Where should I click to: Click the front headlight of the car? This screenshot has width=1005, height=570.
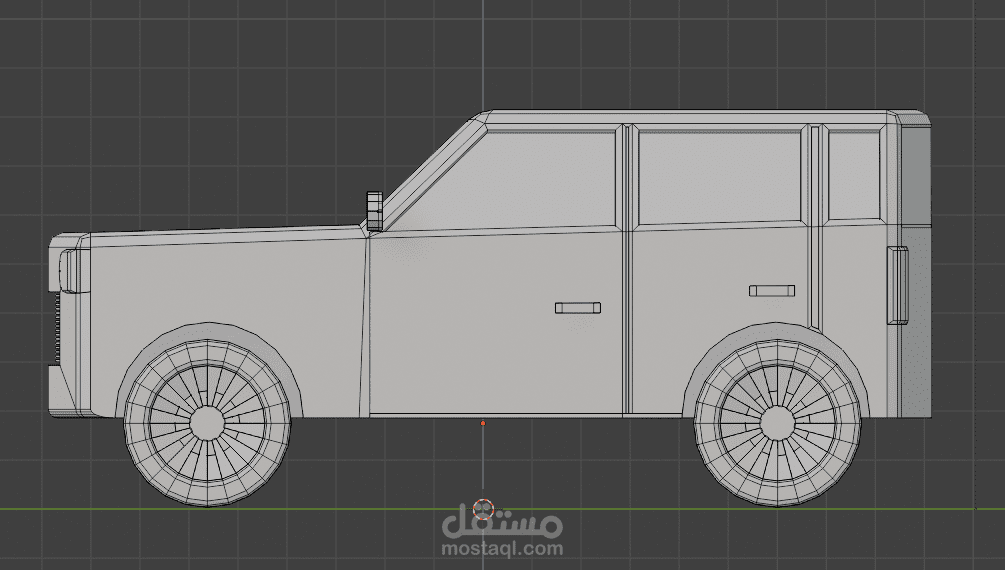click(x=68, y=269)
